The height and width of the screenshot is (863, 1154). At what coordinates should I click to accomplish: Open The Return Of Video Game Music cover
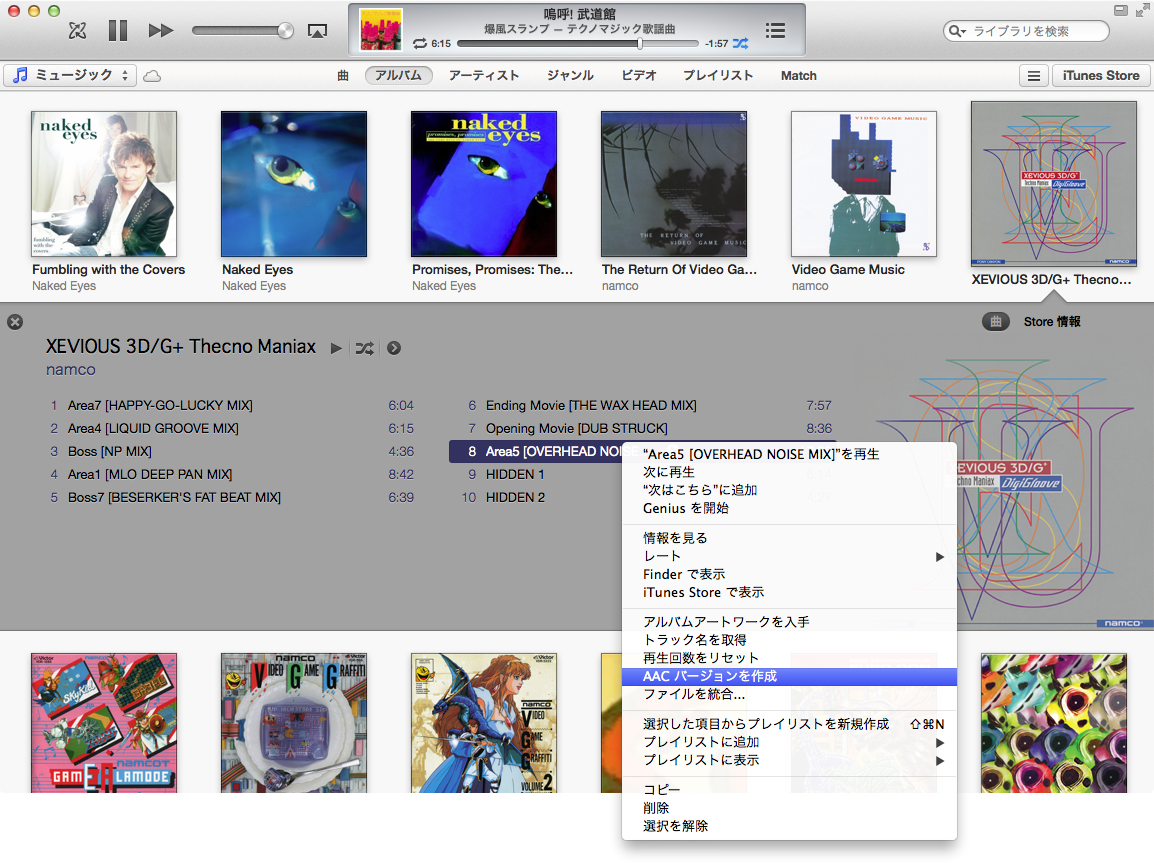[x=673, y=184]
